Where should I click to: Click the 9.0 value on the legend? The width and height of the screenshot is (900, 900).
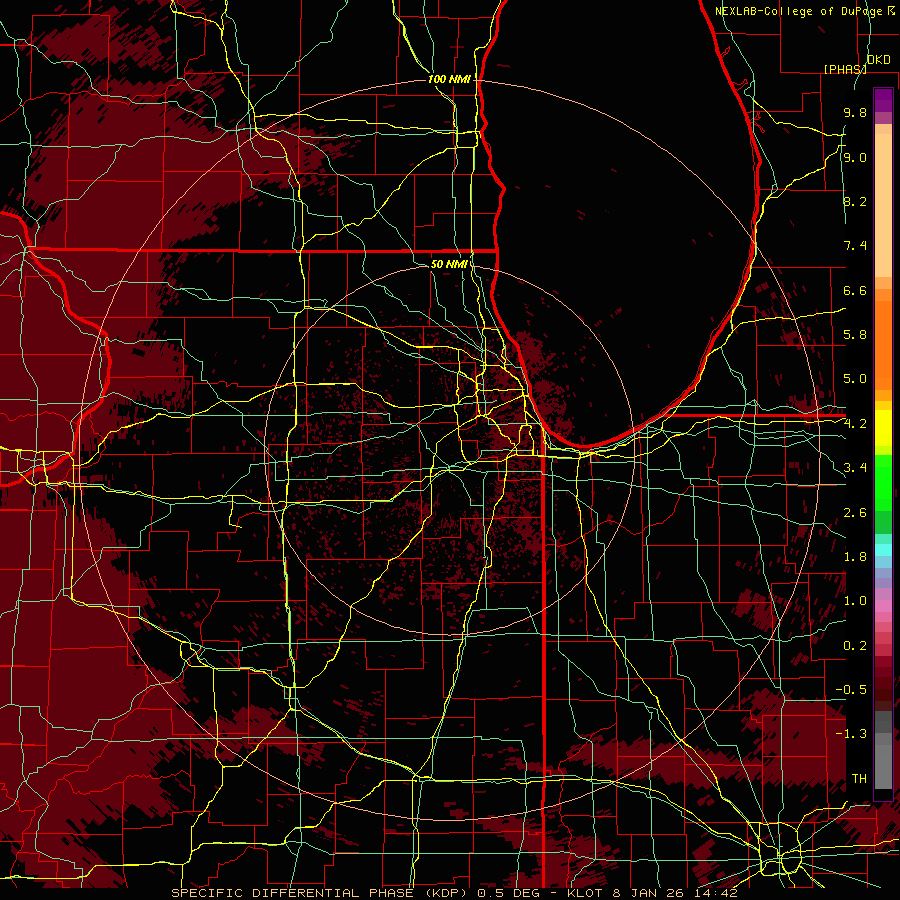pyautogui.click(x=855, y=157)
